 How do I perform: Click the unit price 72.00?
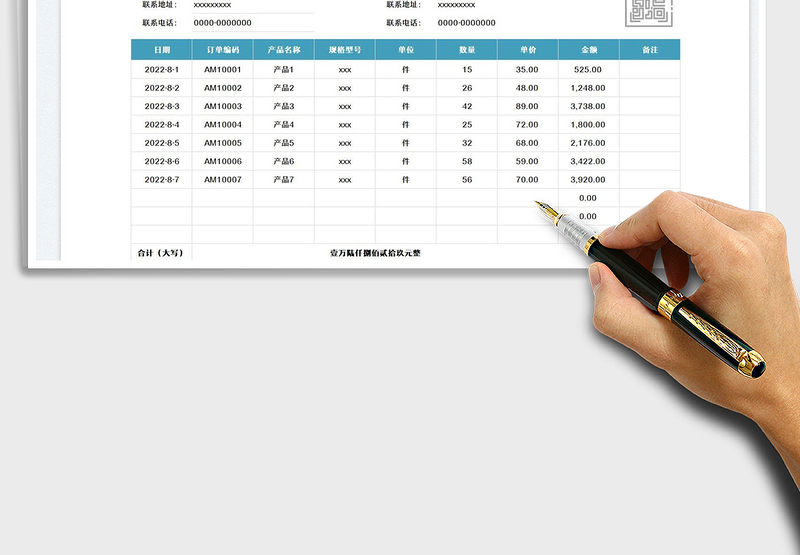(527, 124)
